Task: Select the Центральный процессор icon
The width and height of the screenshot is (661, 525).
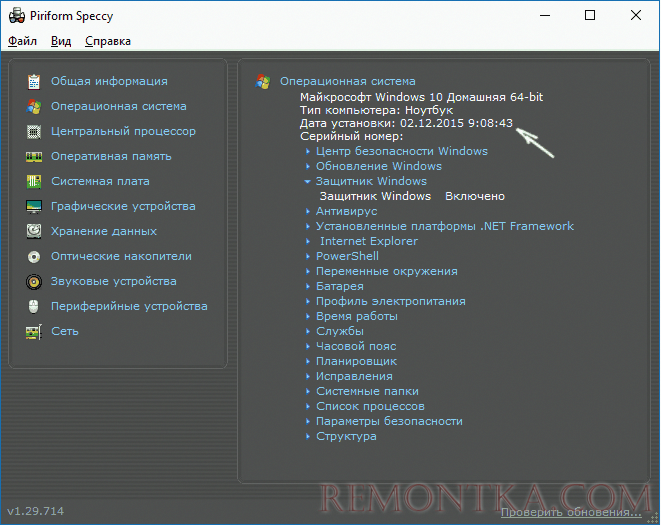Action: pyautogui.click(x=34, y=131)
